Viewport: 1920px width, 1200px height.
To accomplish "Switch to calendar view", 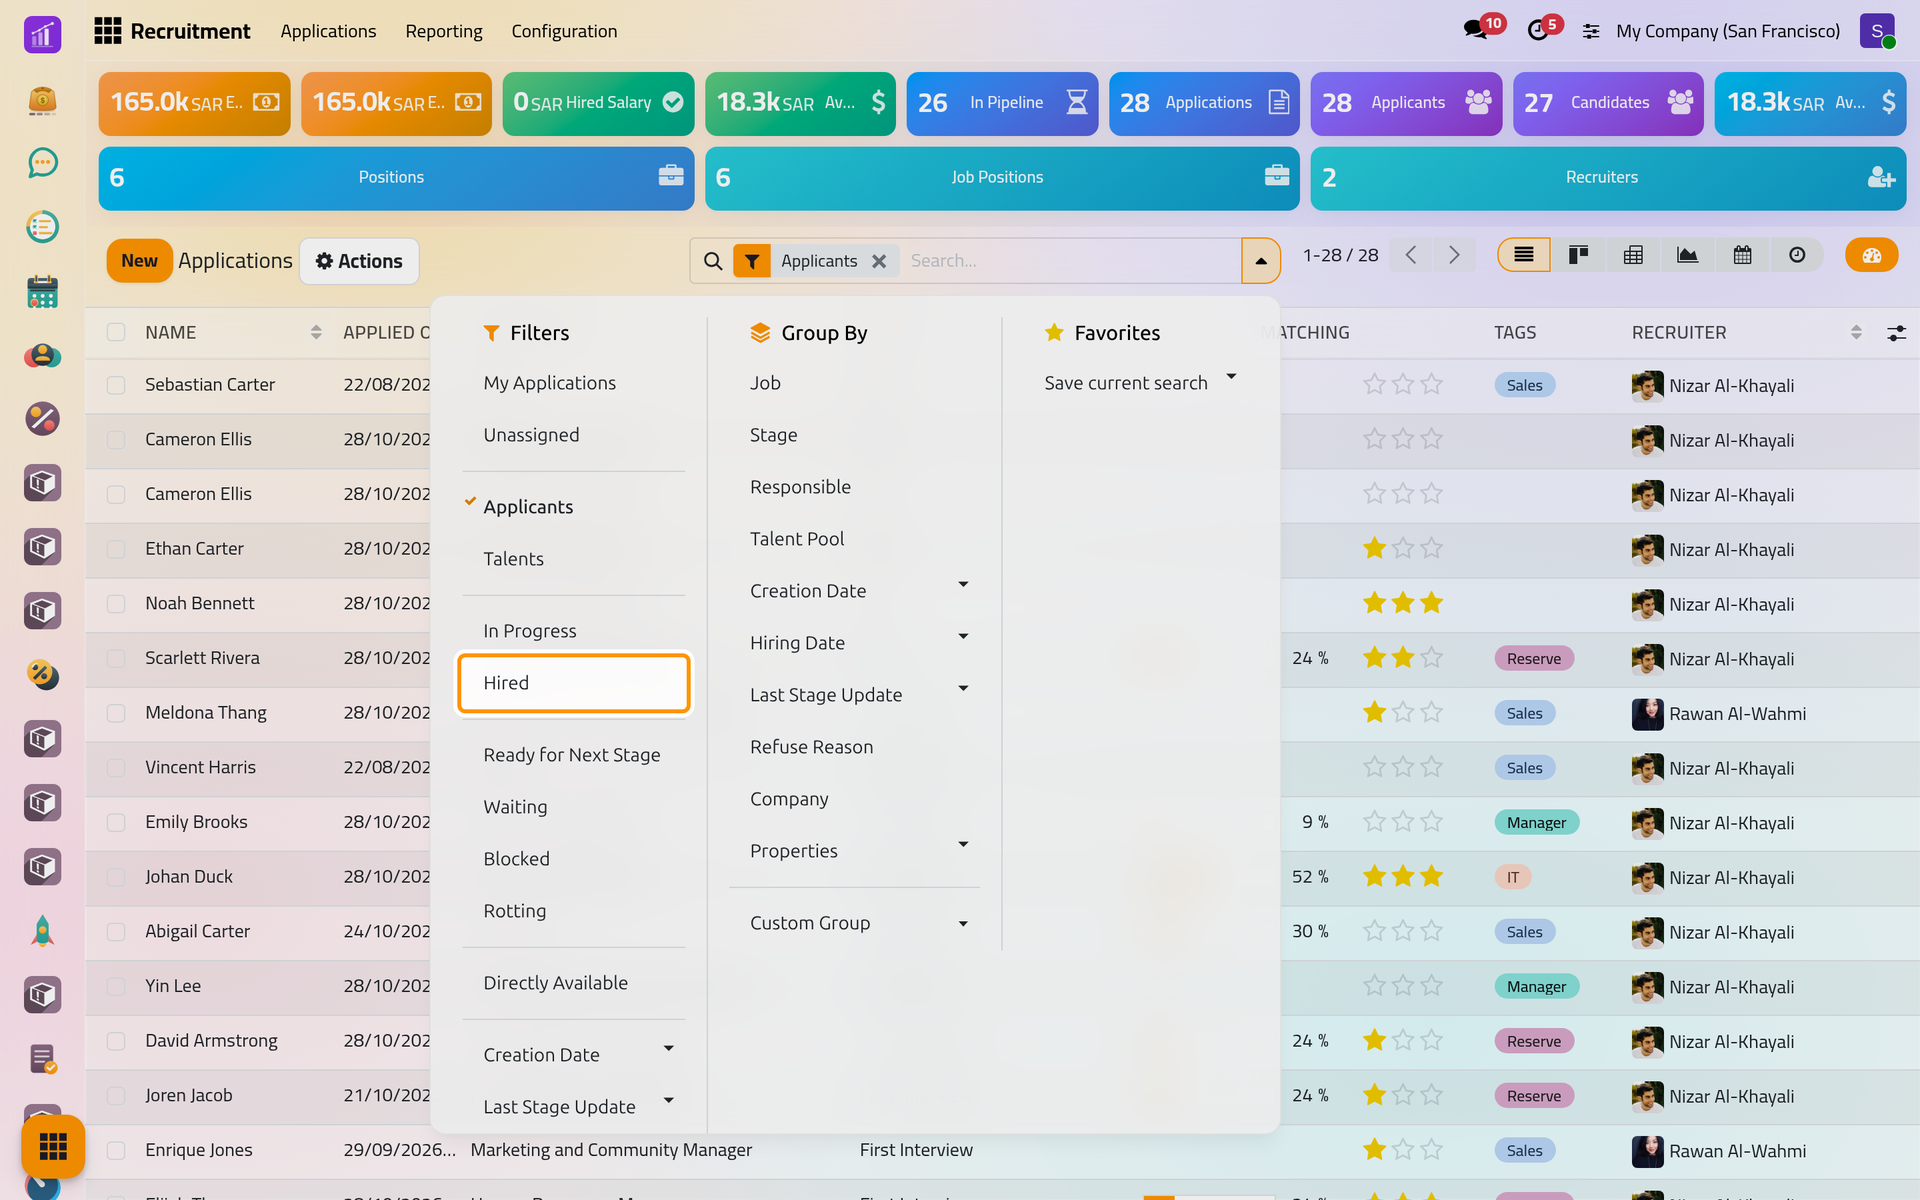I will (x=1742, y=255).
